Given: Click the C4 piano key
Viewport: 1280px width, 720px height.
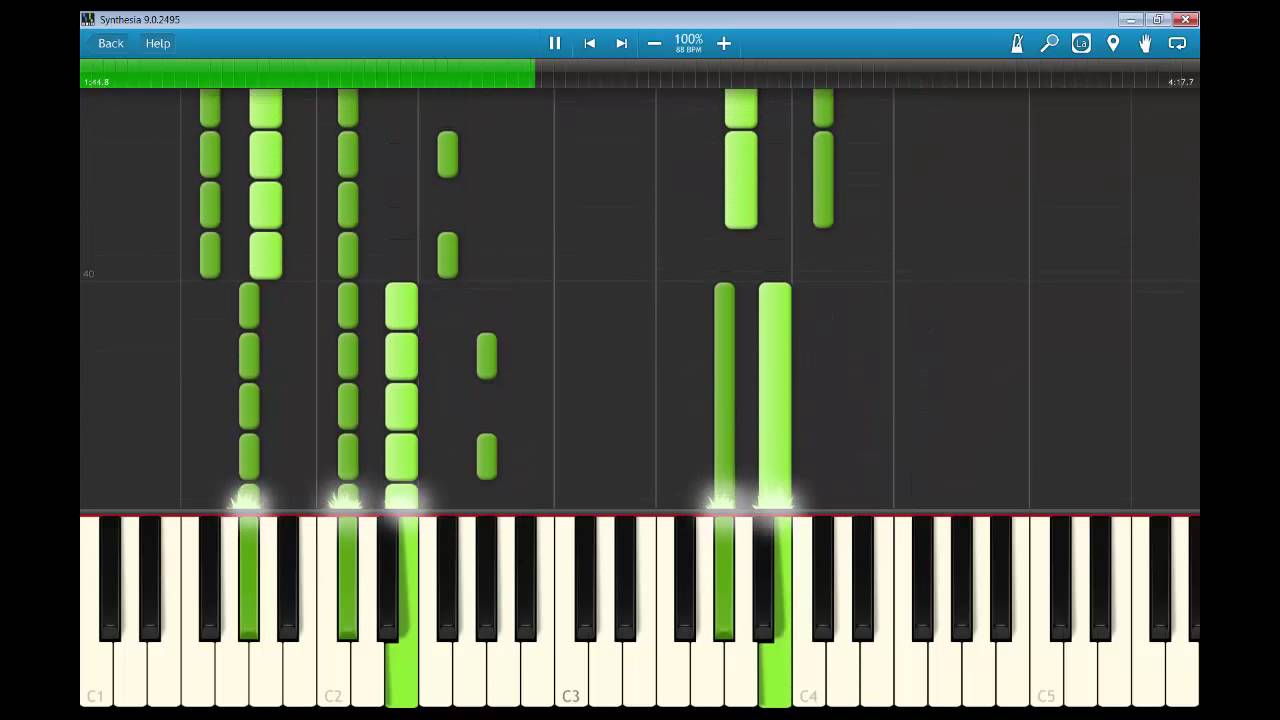Looking at the screenshot, I should click(809, 675).
